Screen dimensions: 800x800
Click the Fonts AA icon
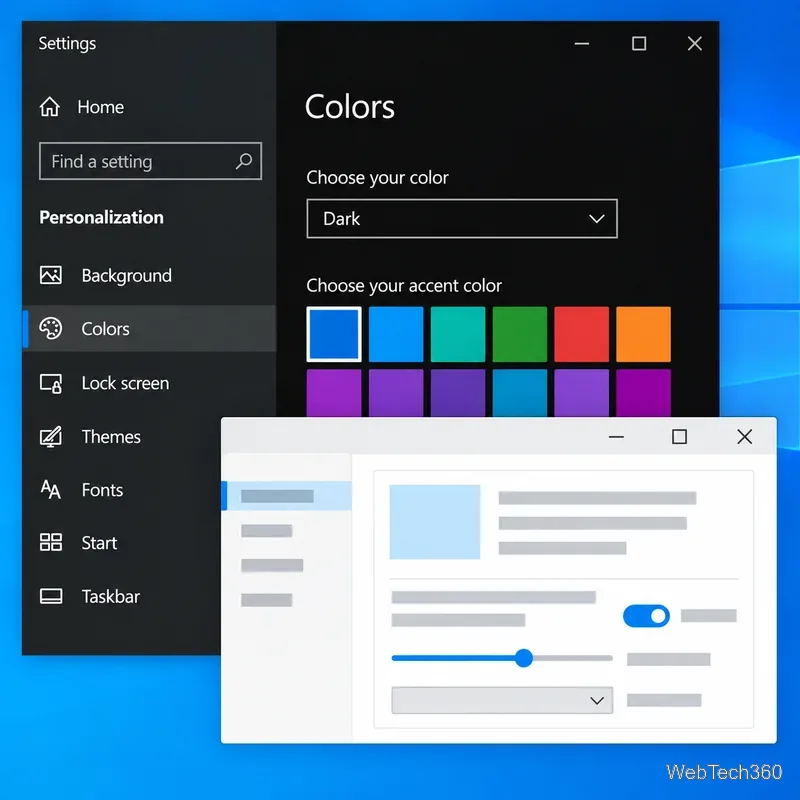(51, 490)
